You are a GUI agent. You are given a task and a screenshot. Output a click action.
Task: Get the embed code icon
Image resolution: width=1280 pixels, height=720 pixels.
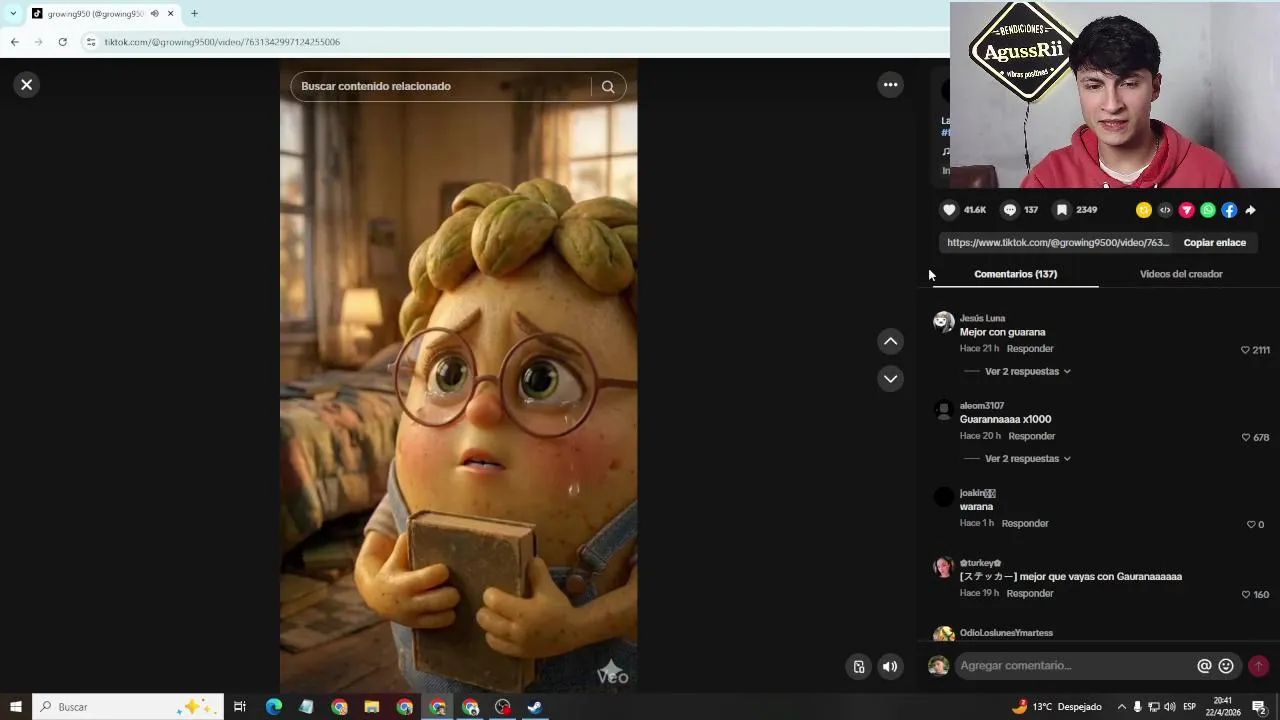click(1165, 210)
